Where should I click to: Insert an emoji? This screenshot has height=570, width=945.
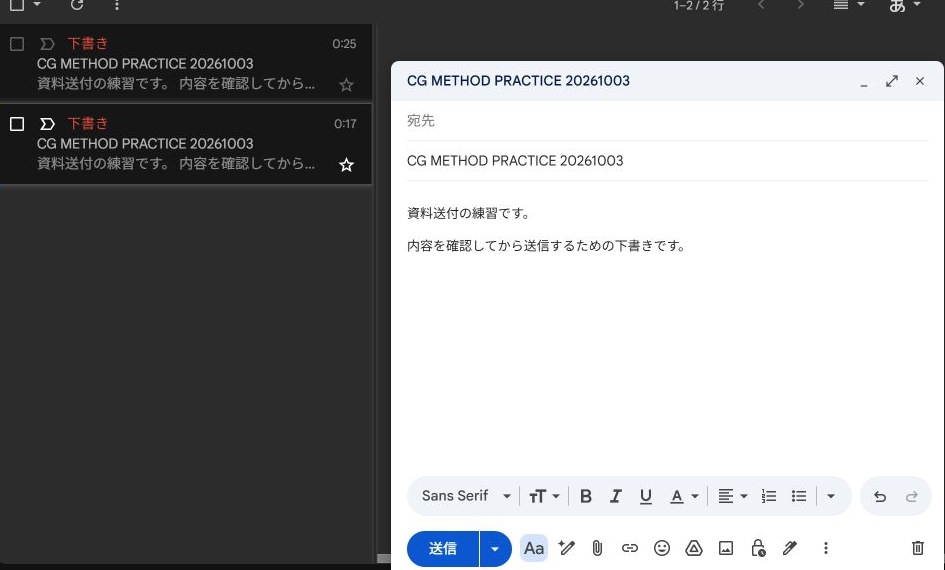tap(662, 548)
